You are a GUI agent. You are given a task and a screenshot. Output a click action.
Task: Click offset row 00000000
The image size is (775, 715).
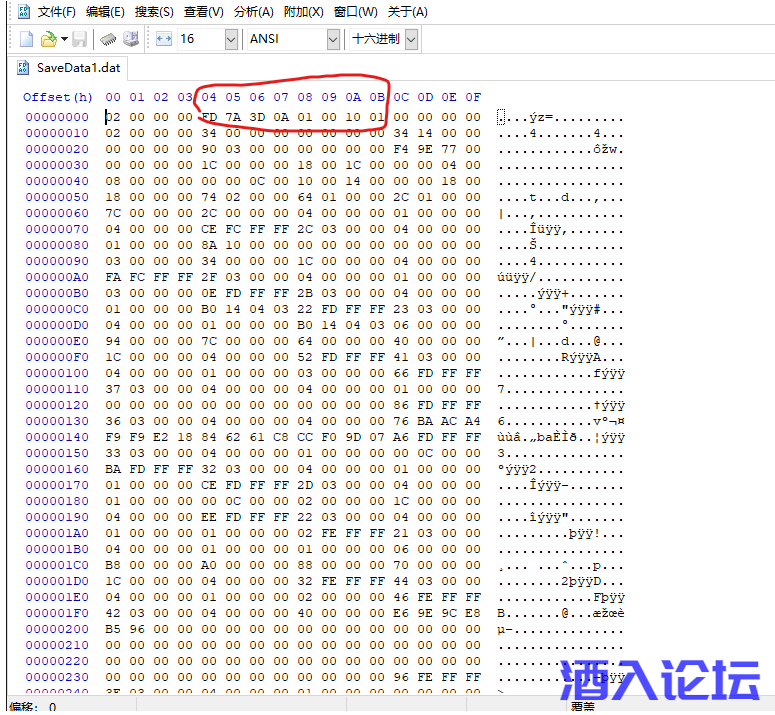coord(57,117)
